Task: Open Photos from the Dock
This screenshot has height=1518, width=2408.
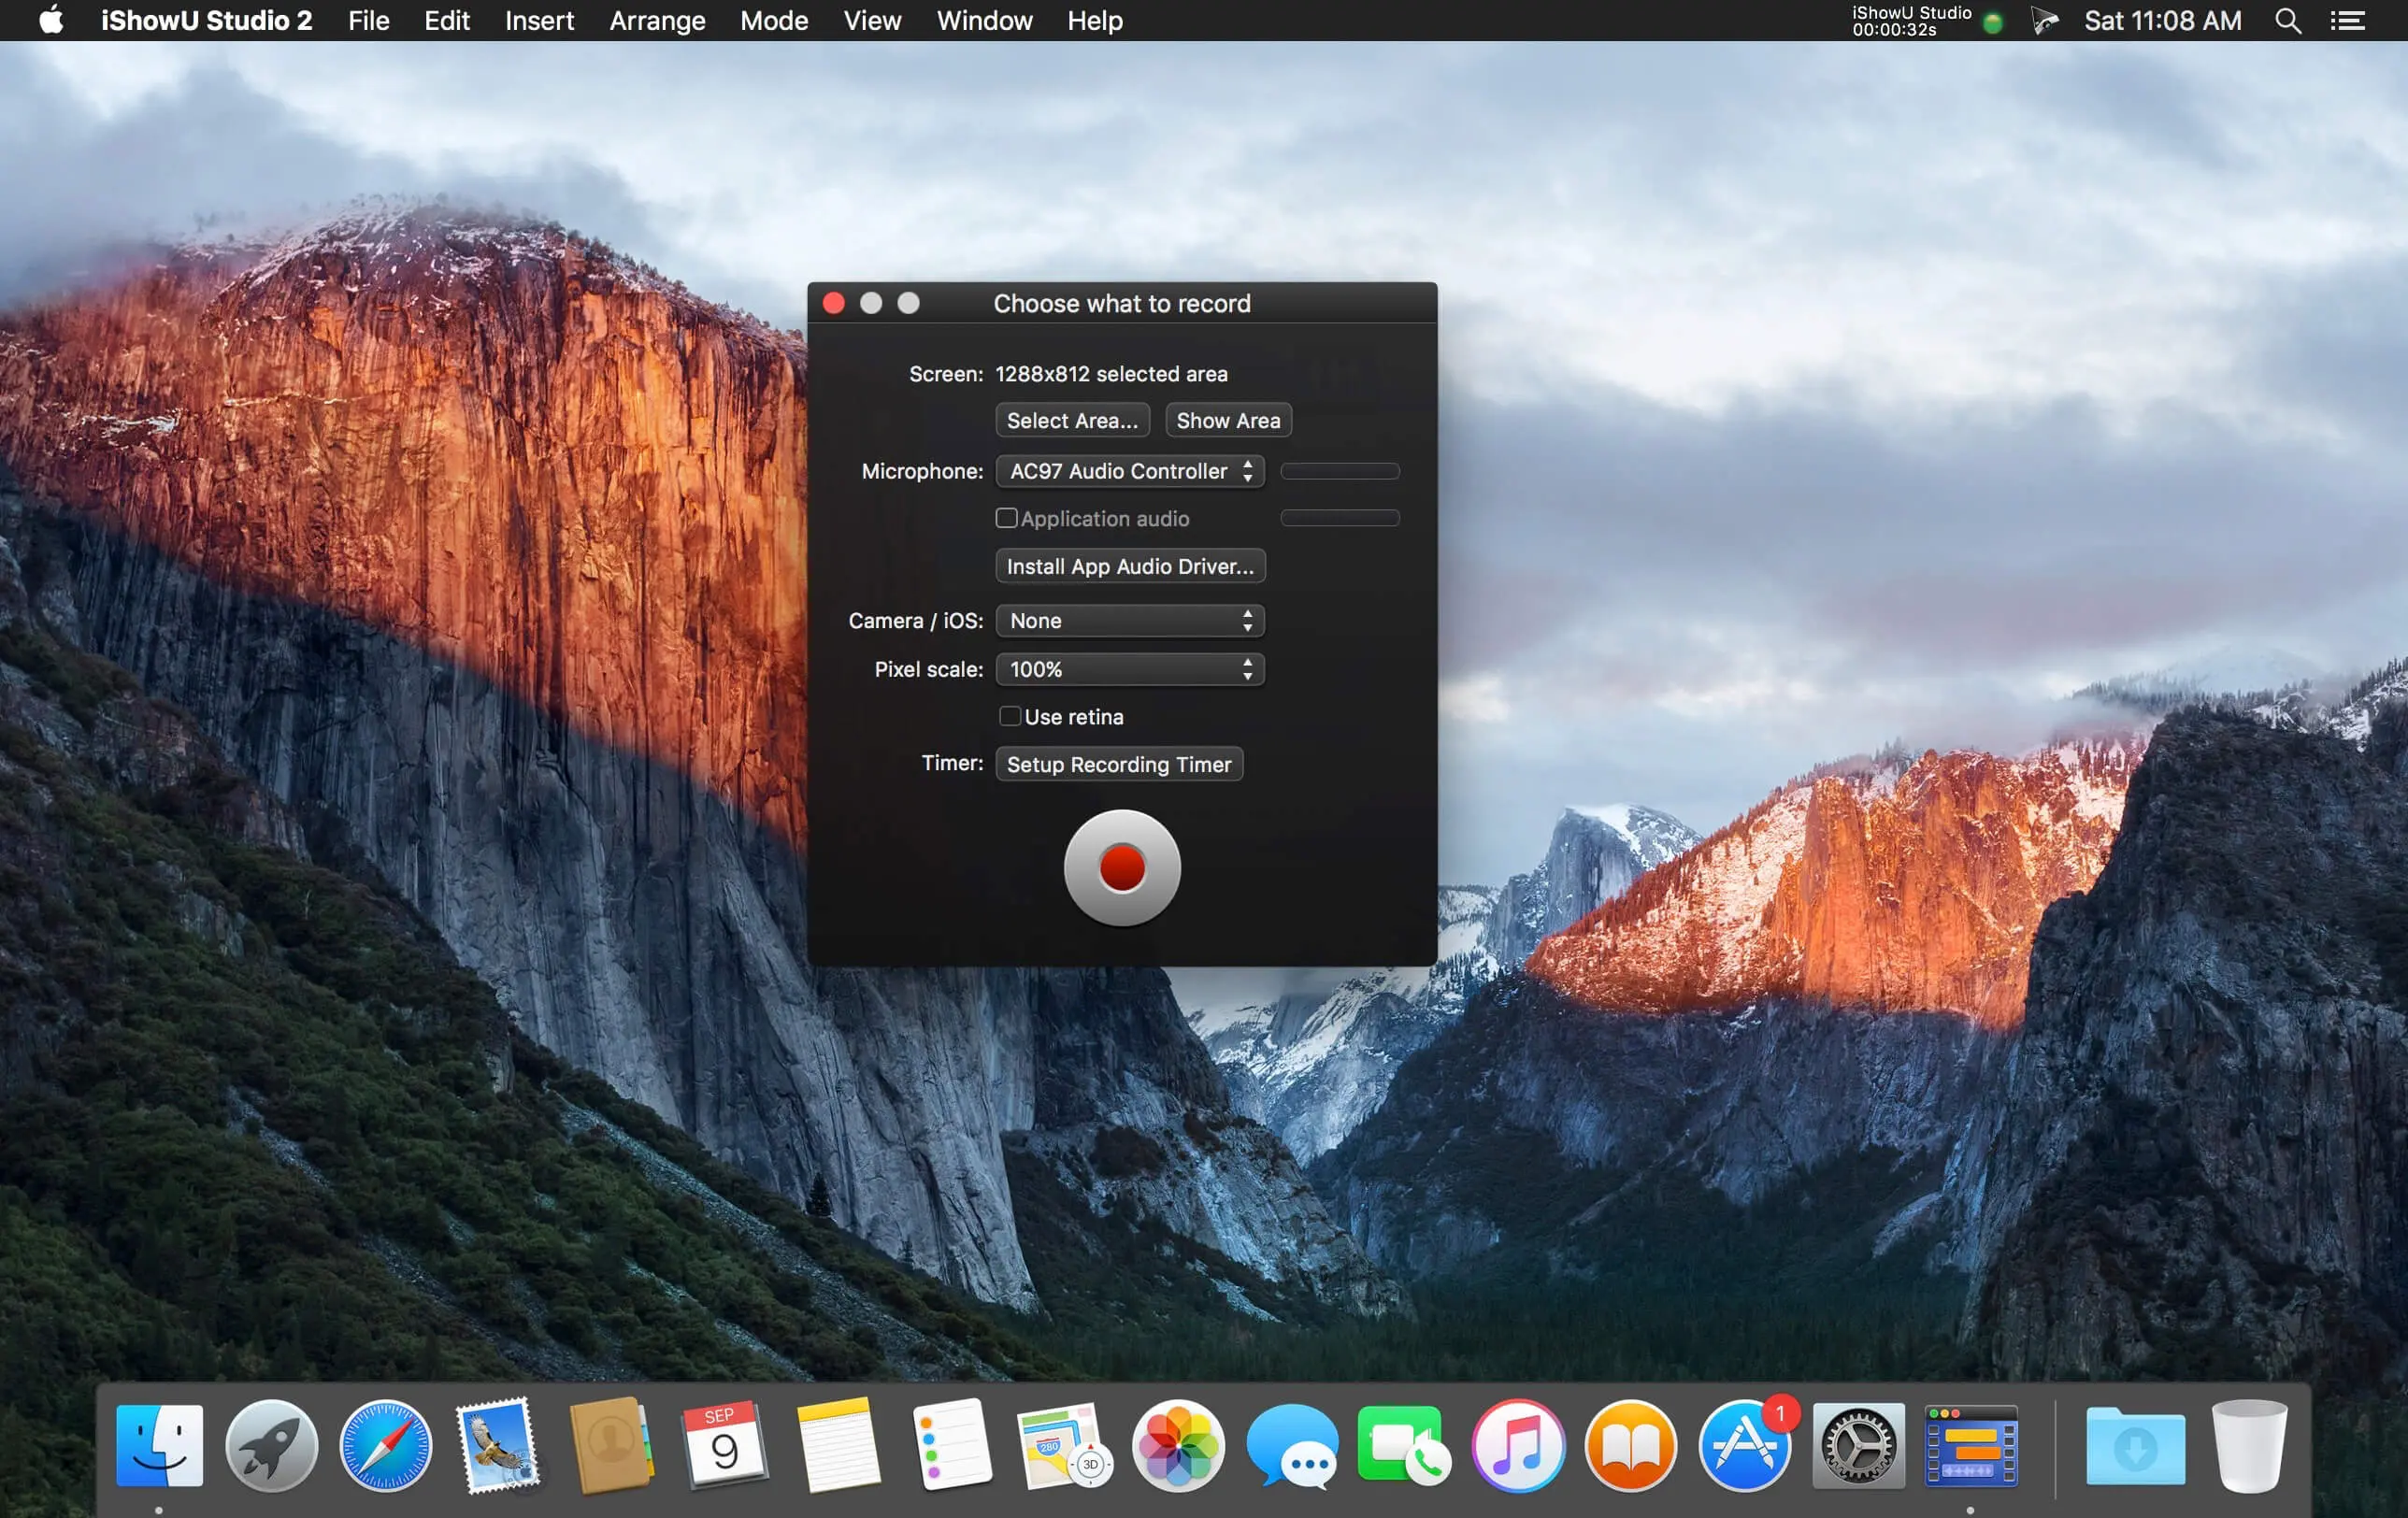Action: (x=1178, y=1445)
